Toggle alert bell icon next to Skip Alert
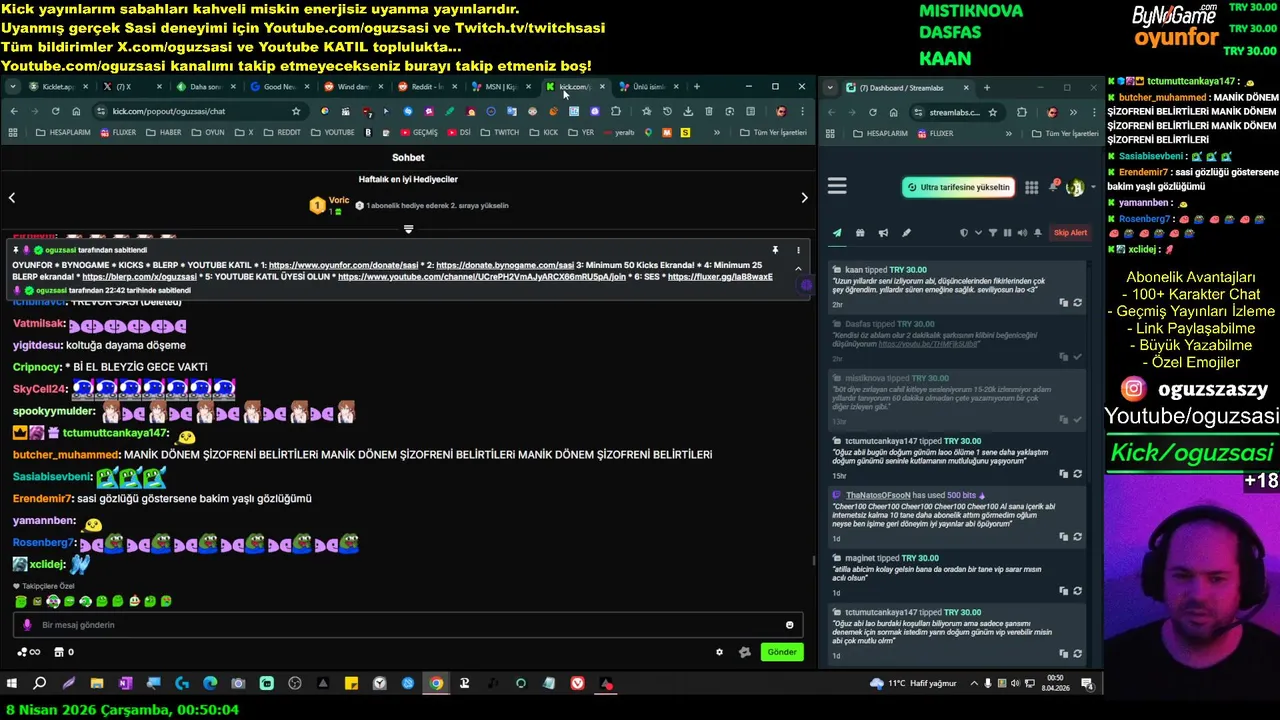The width and height of the screenshot is (1280, 720). point(1038,233)
